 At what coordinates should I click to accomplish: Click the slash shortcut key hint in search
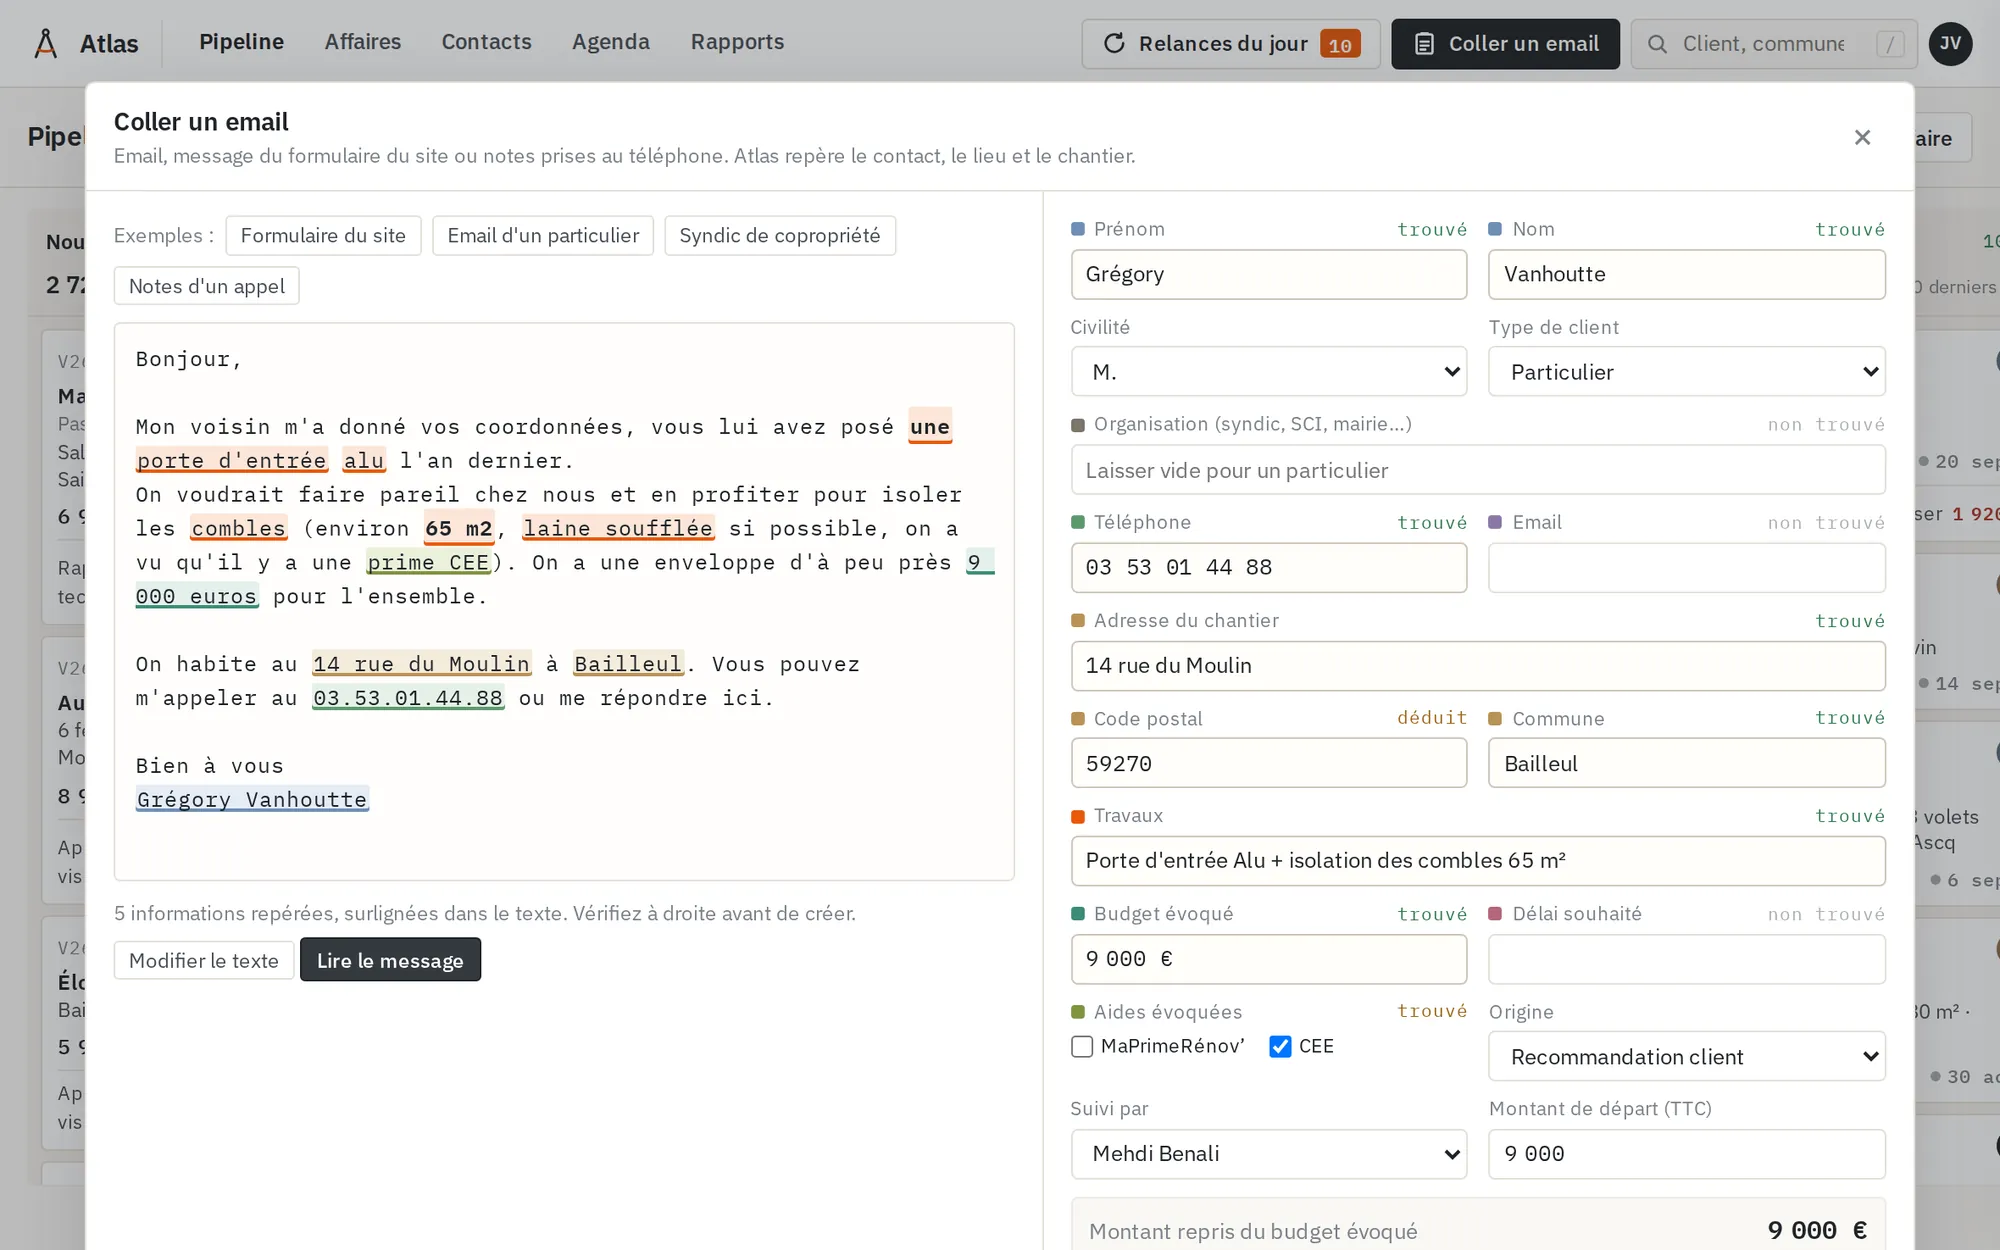coord(1890,44)
